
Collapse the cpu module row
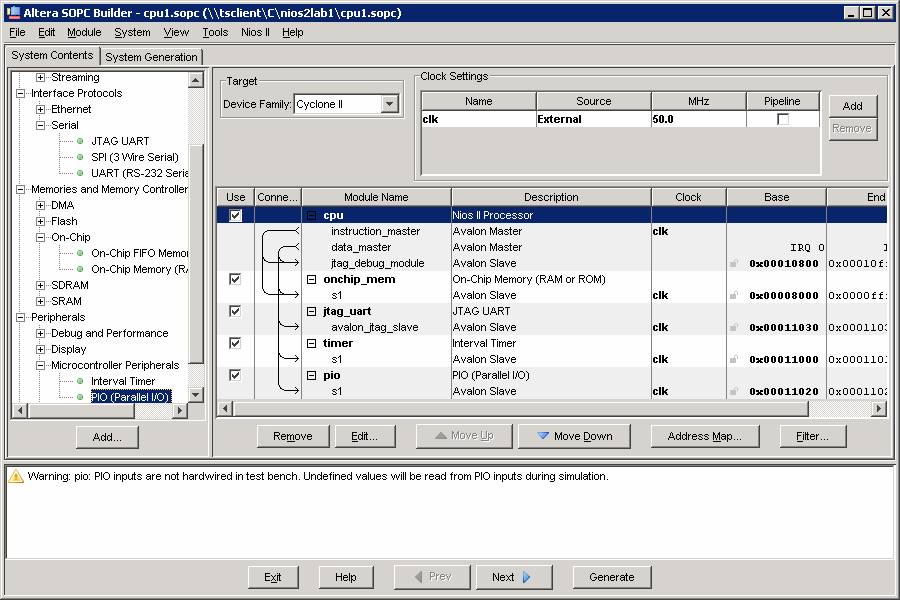click(x=311, y=215)
